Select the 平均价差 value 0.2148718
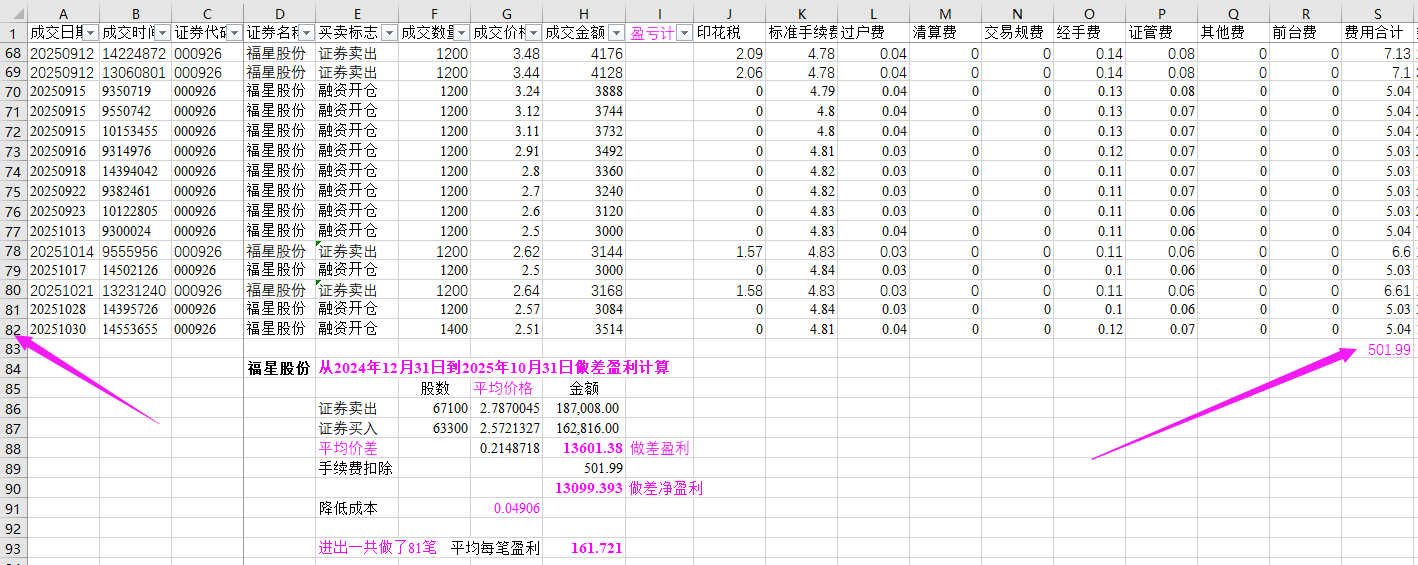 (506, 448)
